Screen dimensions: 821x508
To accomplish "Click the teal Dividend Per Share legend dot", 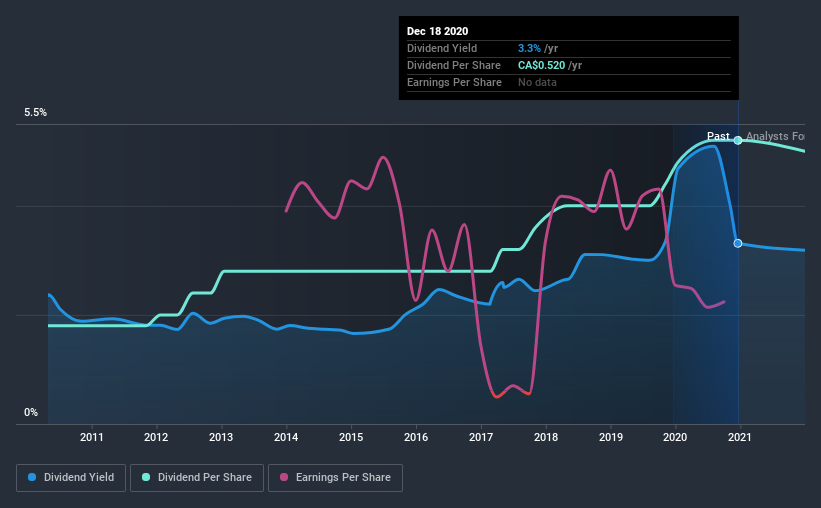I will (x=146, y=477).
